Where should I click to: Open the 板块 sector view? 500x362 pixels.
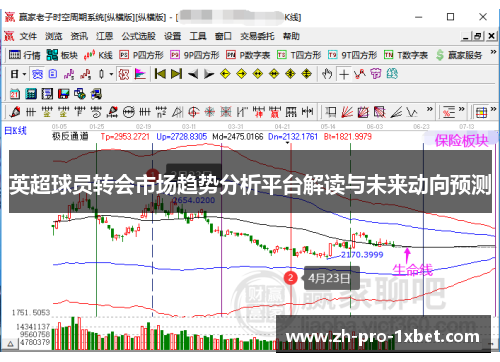click(x=62, y=55)
